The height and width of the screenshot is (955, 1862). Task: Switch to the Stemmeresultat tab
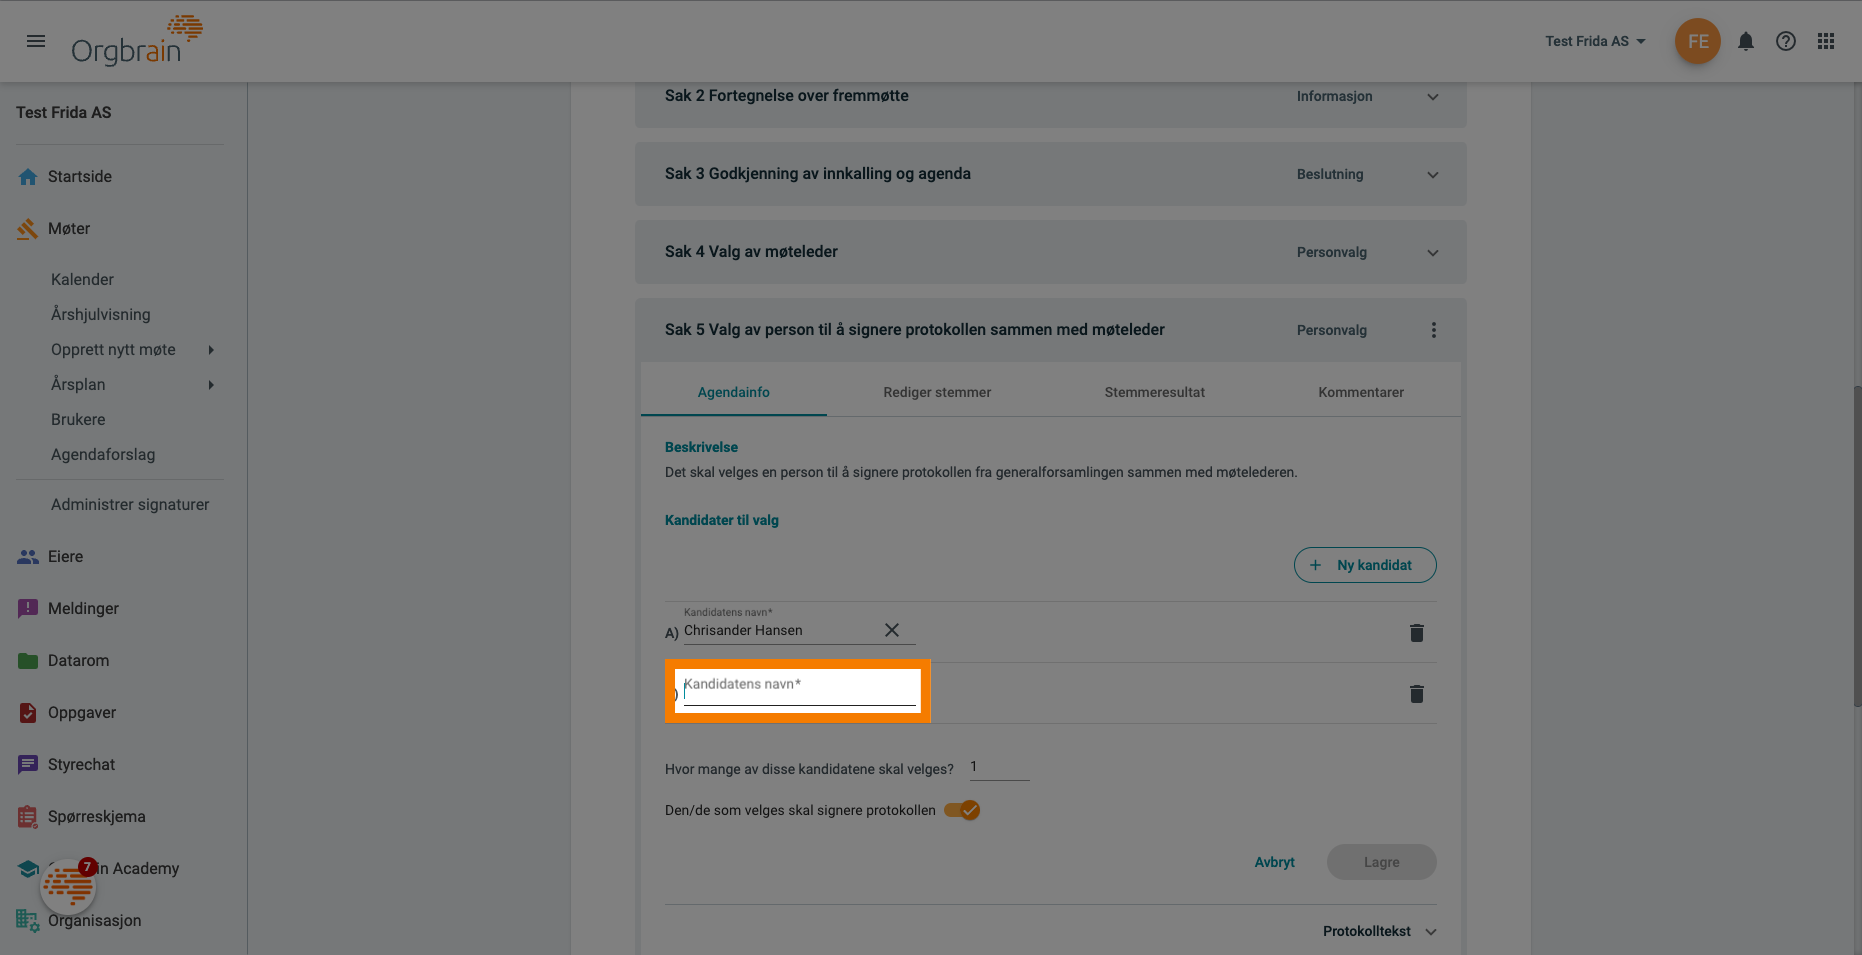click(x=1155, y=392)
